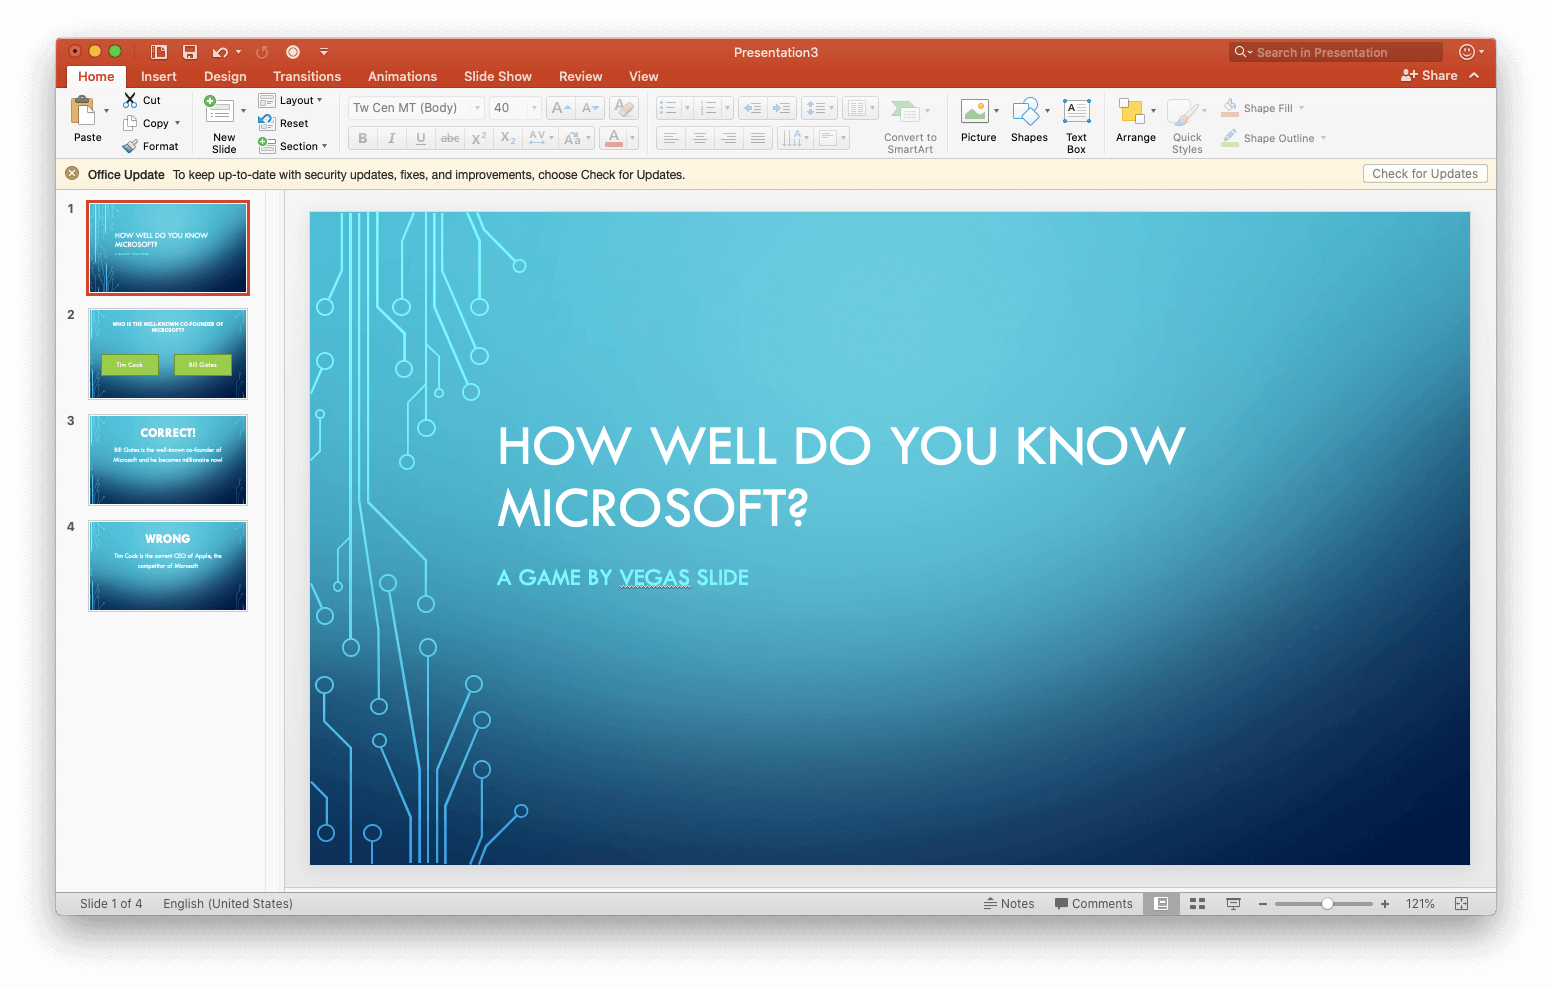This screenshot has width=1552, height=989.
Task: Align text left
Action: pyautogui.click(x=671, y=138)
